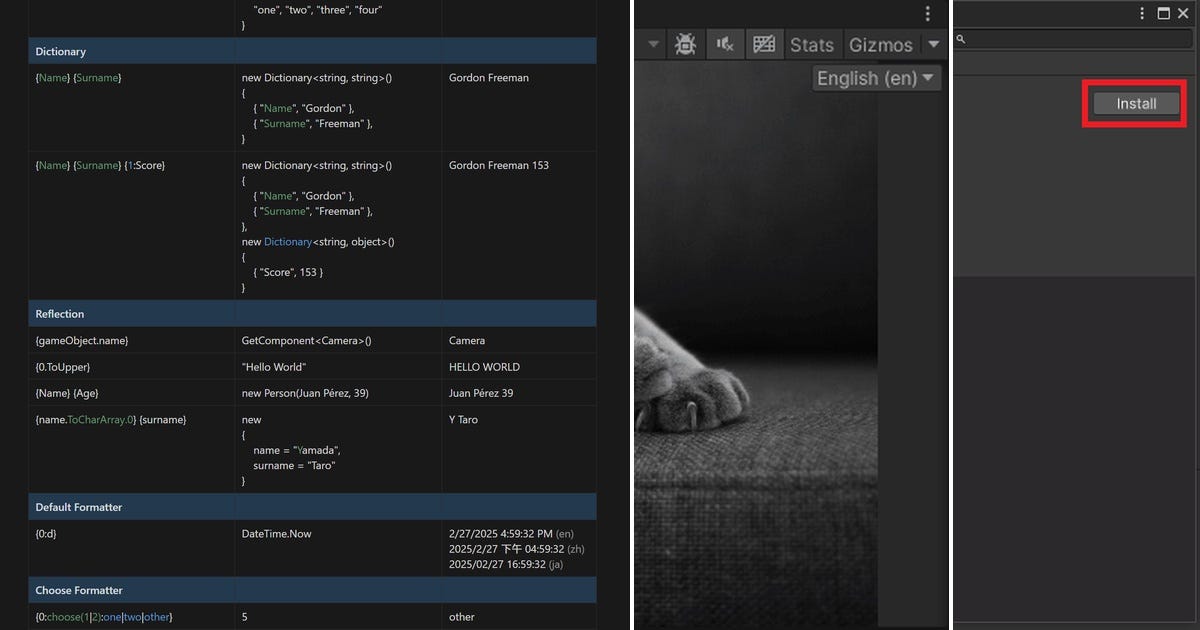Viewport: 1200px width, 630px height.
Task: Expand the Gizmos dropdown arrow
Action: pyautogui.click(x=933, y=44)
